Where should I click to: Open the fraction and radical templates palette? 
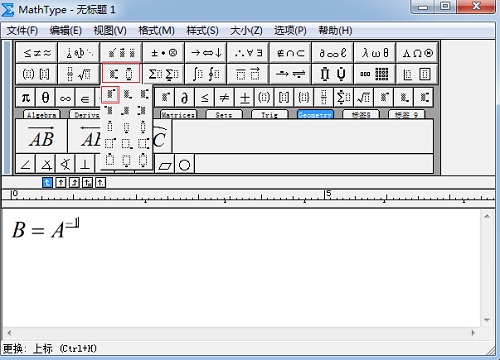79,74
